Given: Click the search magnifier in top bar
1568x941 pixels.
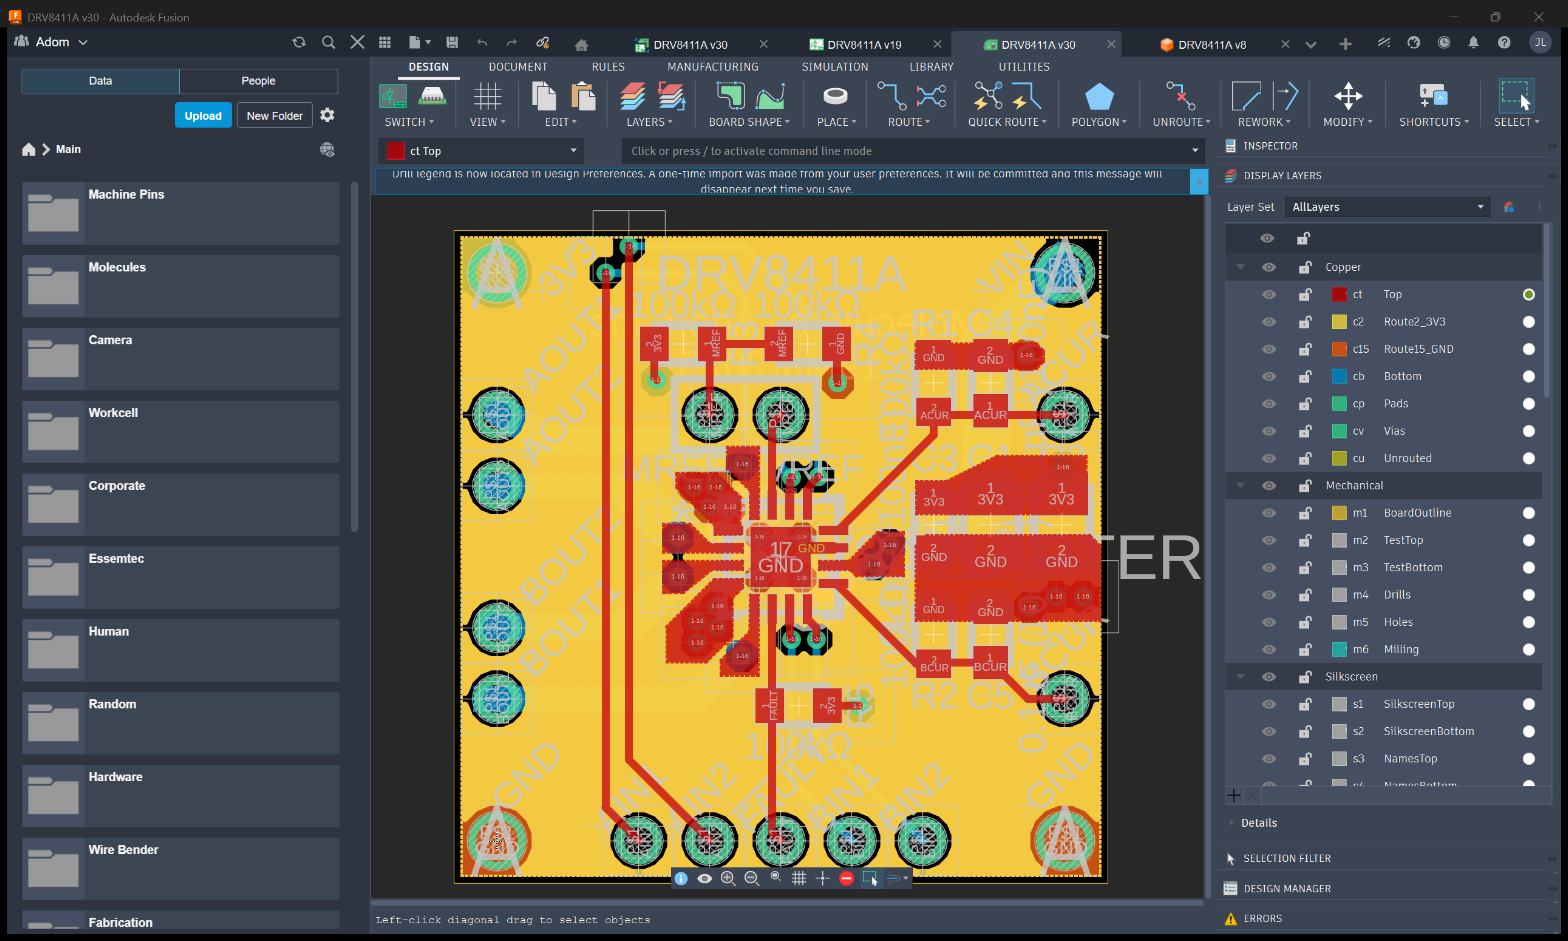Looking at the screenshot, I should point(328,42).
